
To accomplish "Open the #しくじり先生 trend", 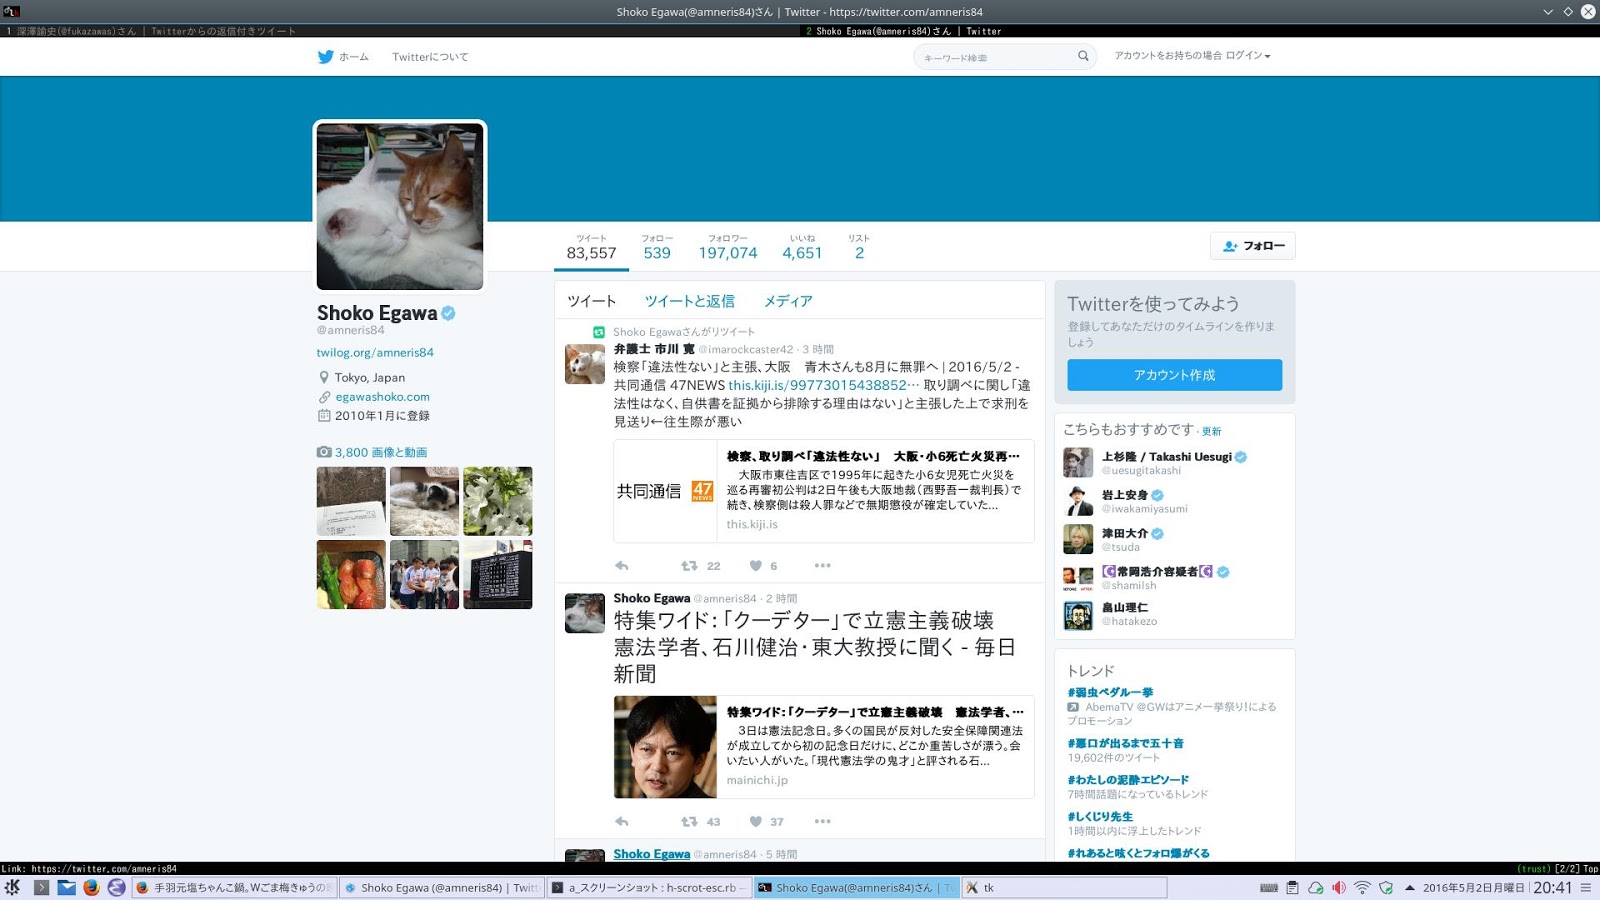I will click(1100, 816).
